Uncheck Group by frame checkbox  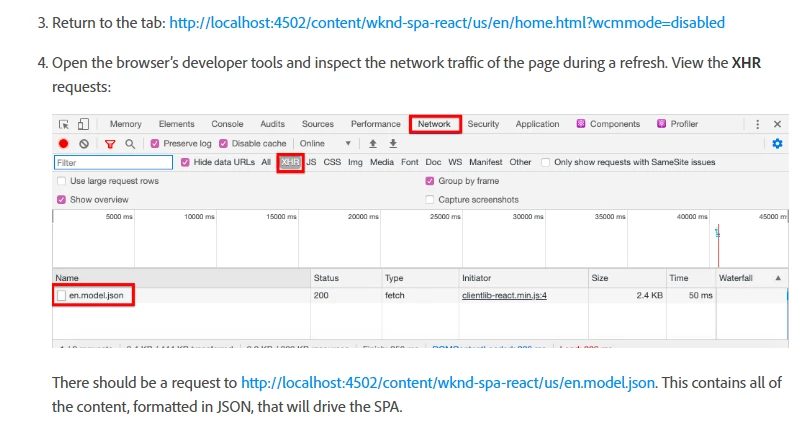pyautogui.click(x=430, y=181)
